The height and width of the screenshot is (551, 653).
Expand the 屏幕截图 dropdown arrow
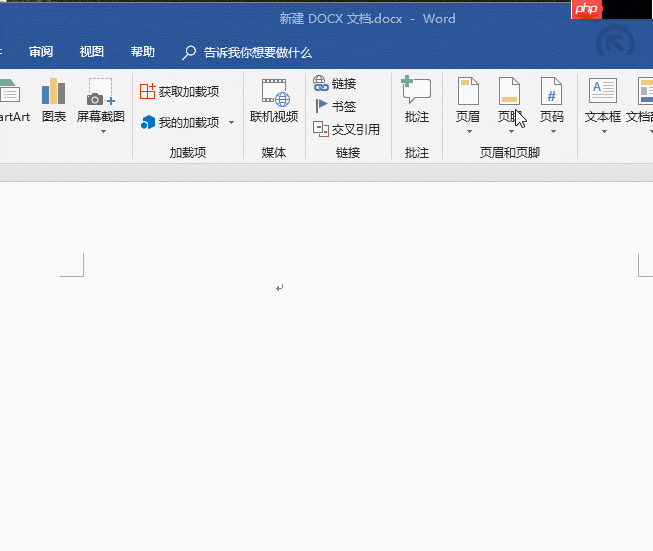pos(103,132)
